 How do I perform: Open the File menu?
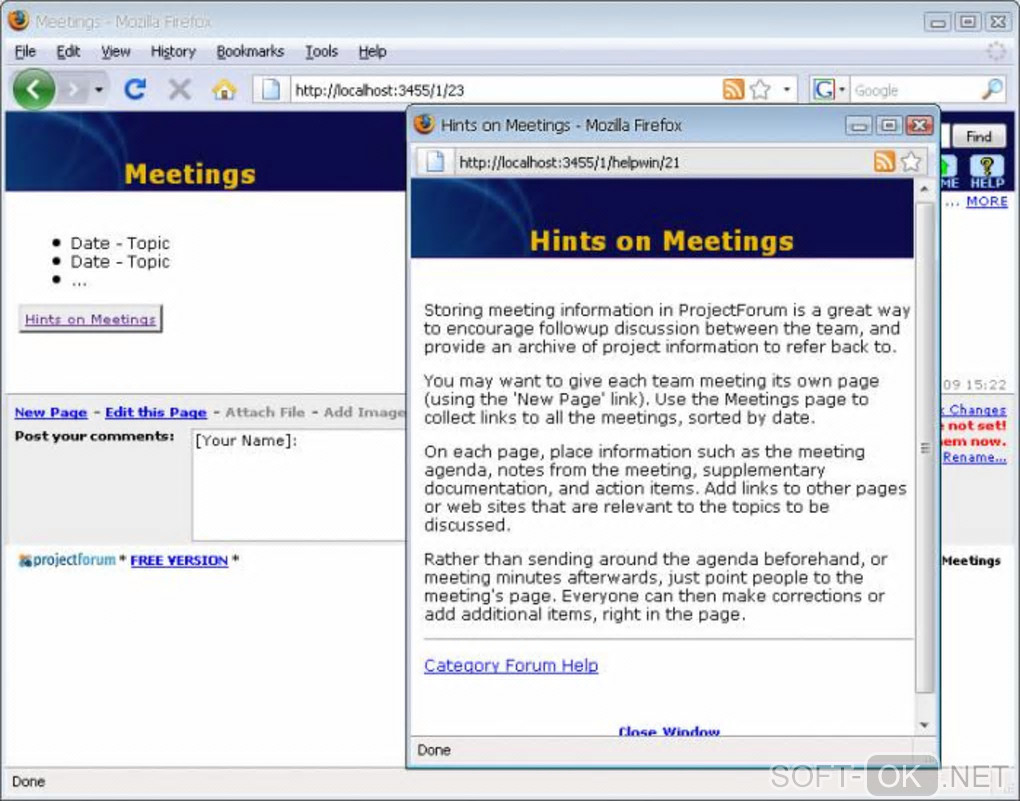coord(25,51)
